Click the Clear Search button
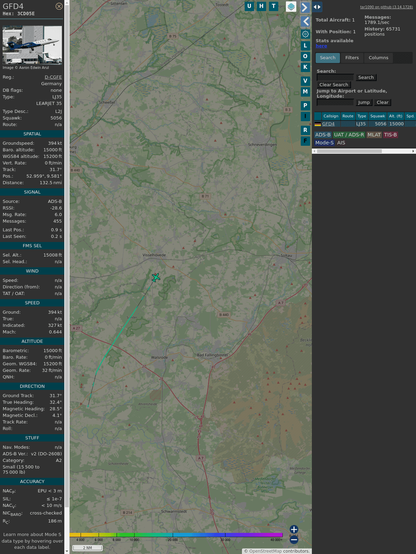The width and height of the screenshot is (416, 554). [x=334, y=85]
